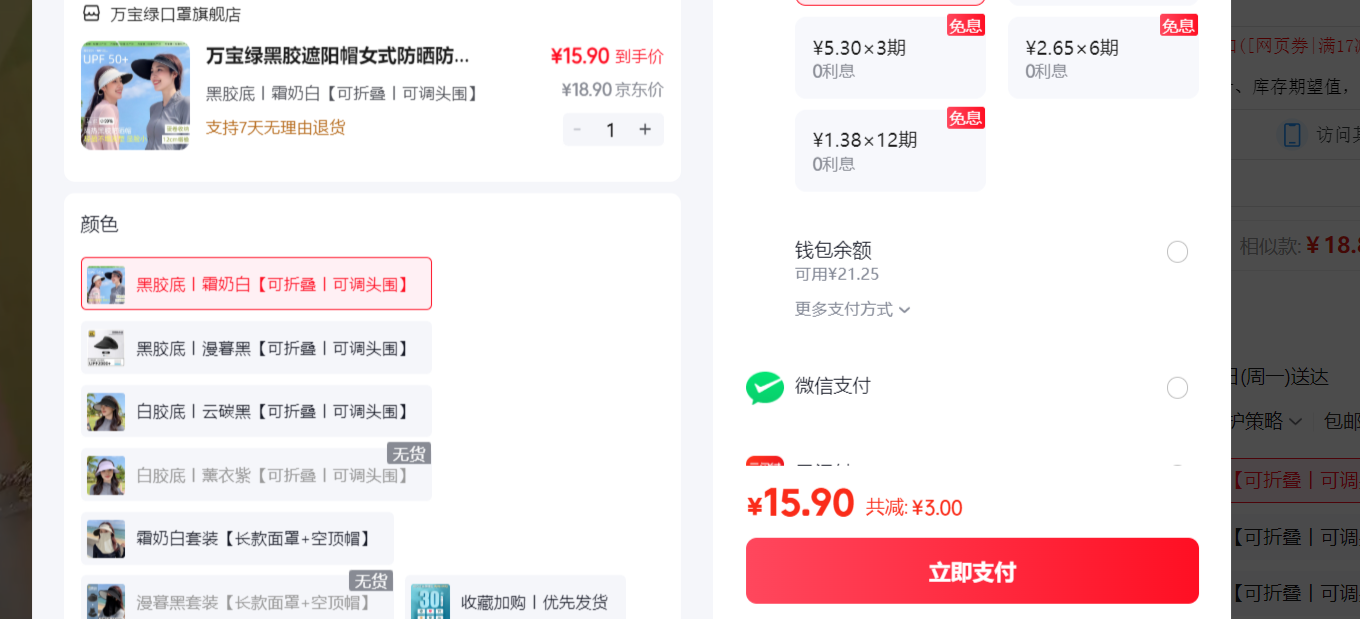This screenshot has height=619, width=1360.
Task: Select the 黑胶底 霜奶白 selected color option
Action: 256,284
